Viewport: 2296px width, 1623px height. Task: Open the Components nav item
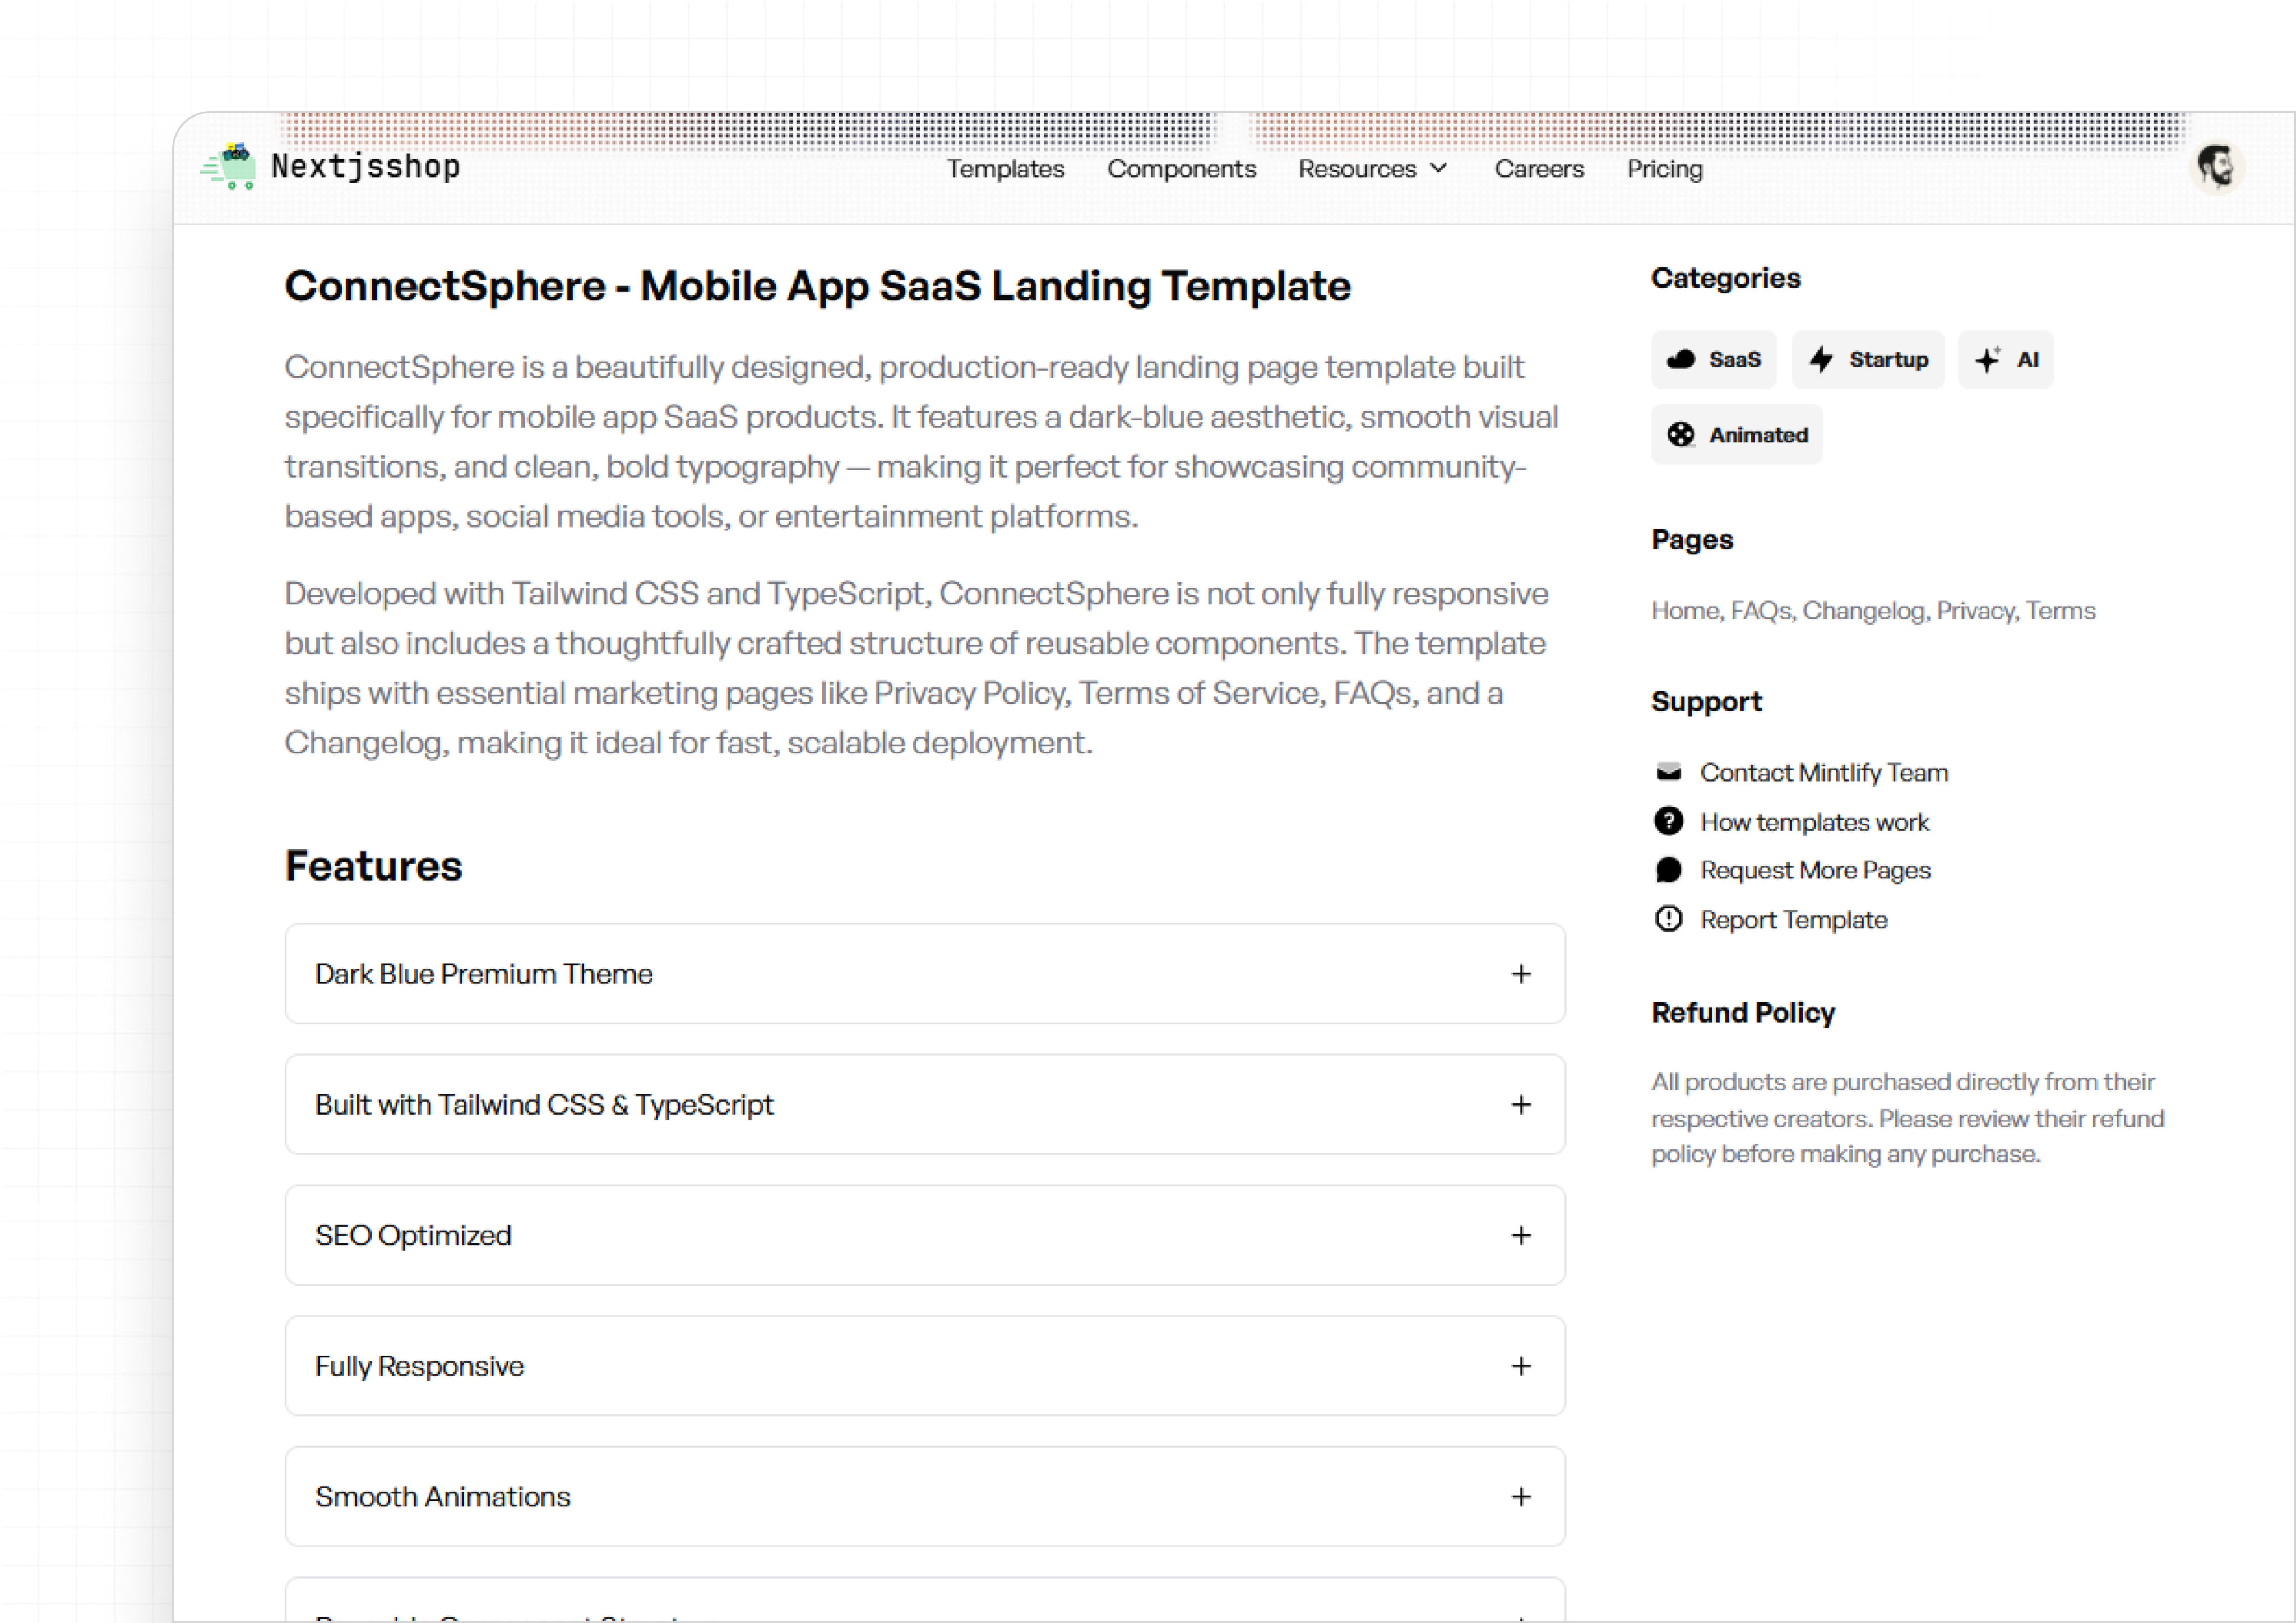1181,169
